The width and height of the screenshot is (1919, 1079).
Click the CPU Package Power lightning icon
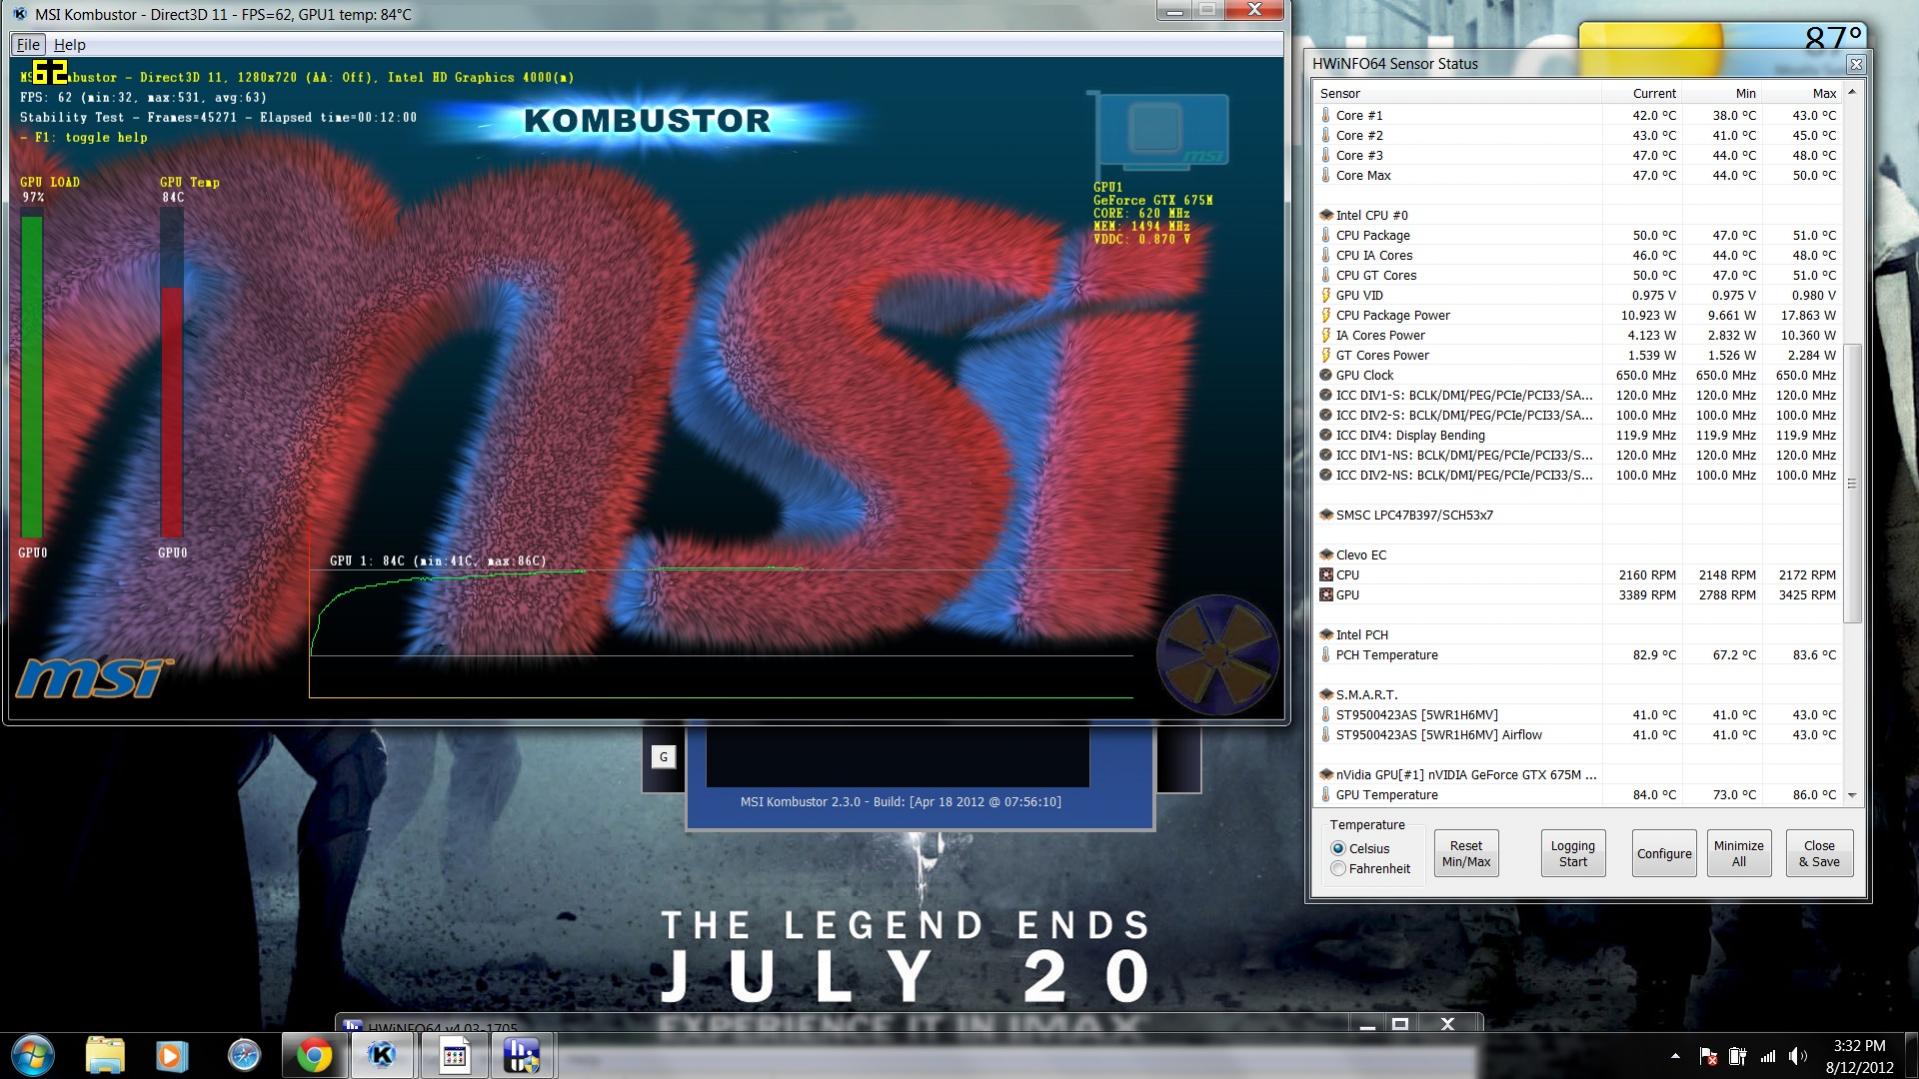pyautogui.click(x=1326, y=315)
